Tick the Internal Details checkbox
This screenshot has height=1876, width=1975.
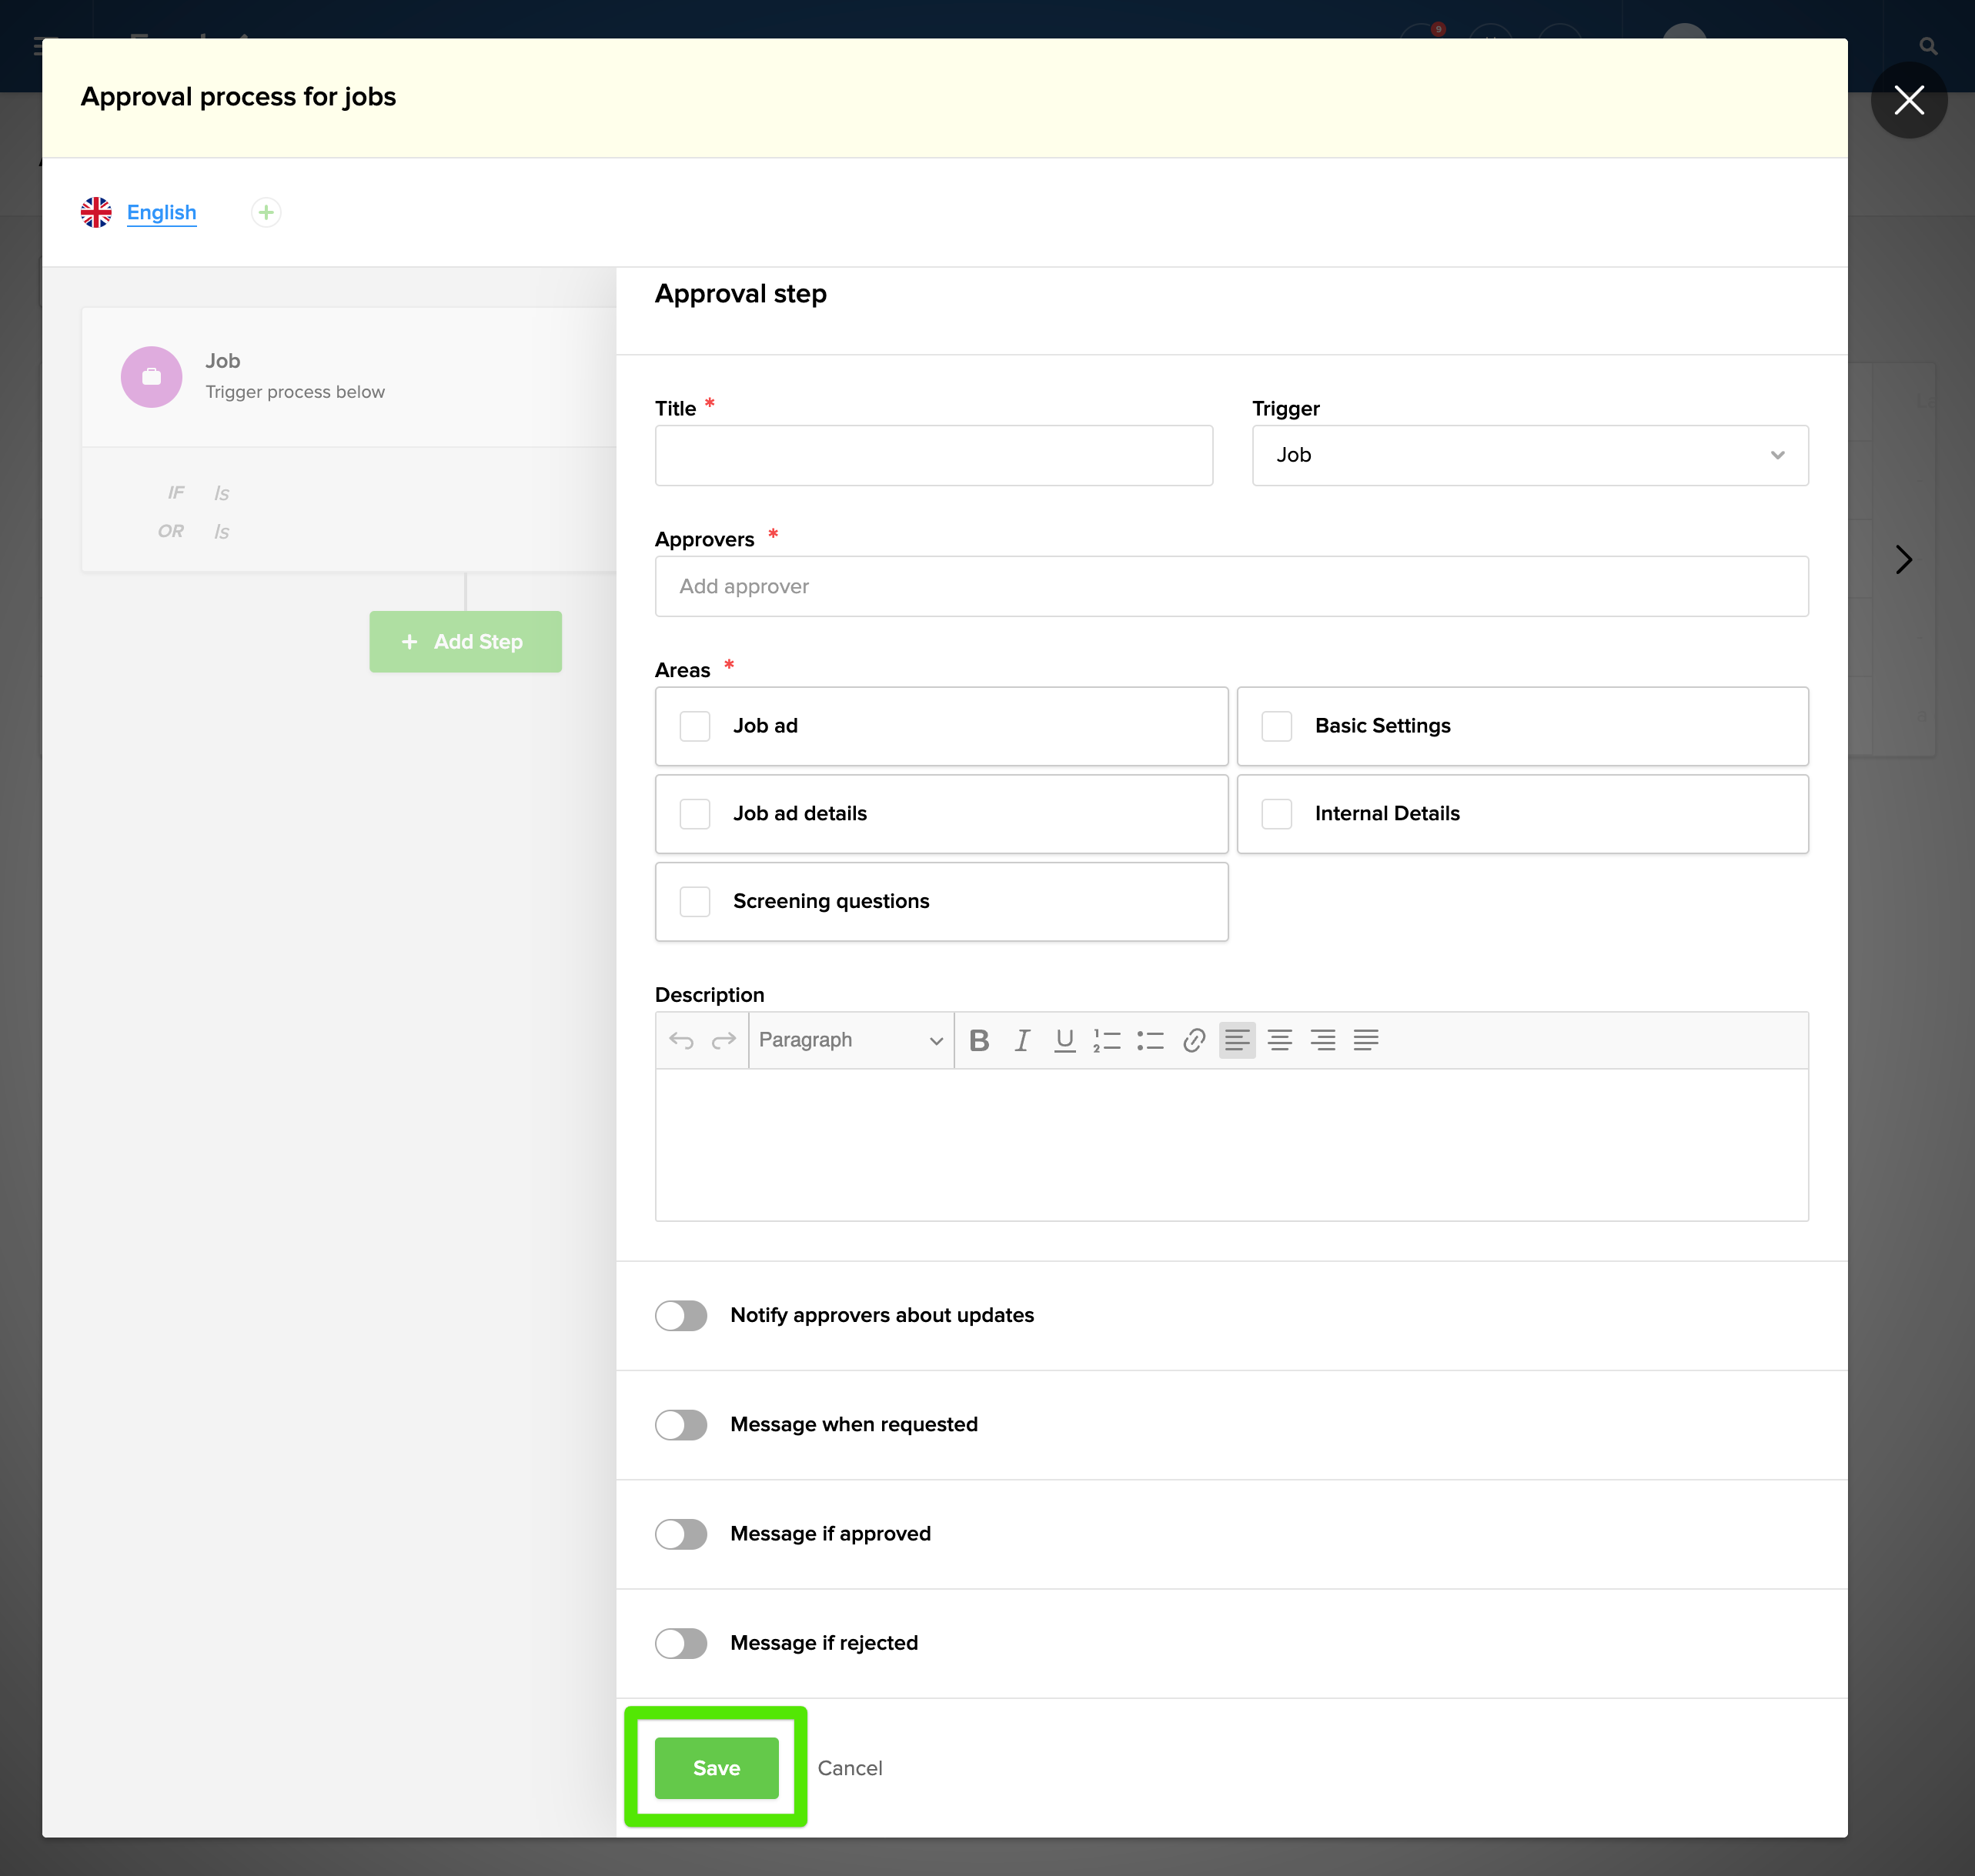(x=1276, y=813)
